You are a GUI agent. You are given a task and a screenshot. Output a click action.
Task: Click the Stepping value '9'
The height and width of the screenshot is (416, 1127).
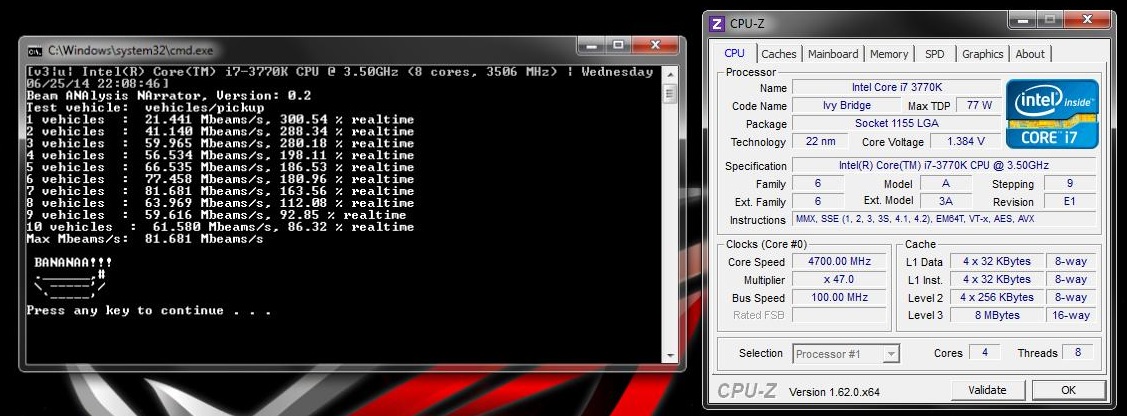tap(1070, 183)
